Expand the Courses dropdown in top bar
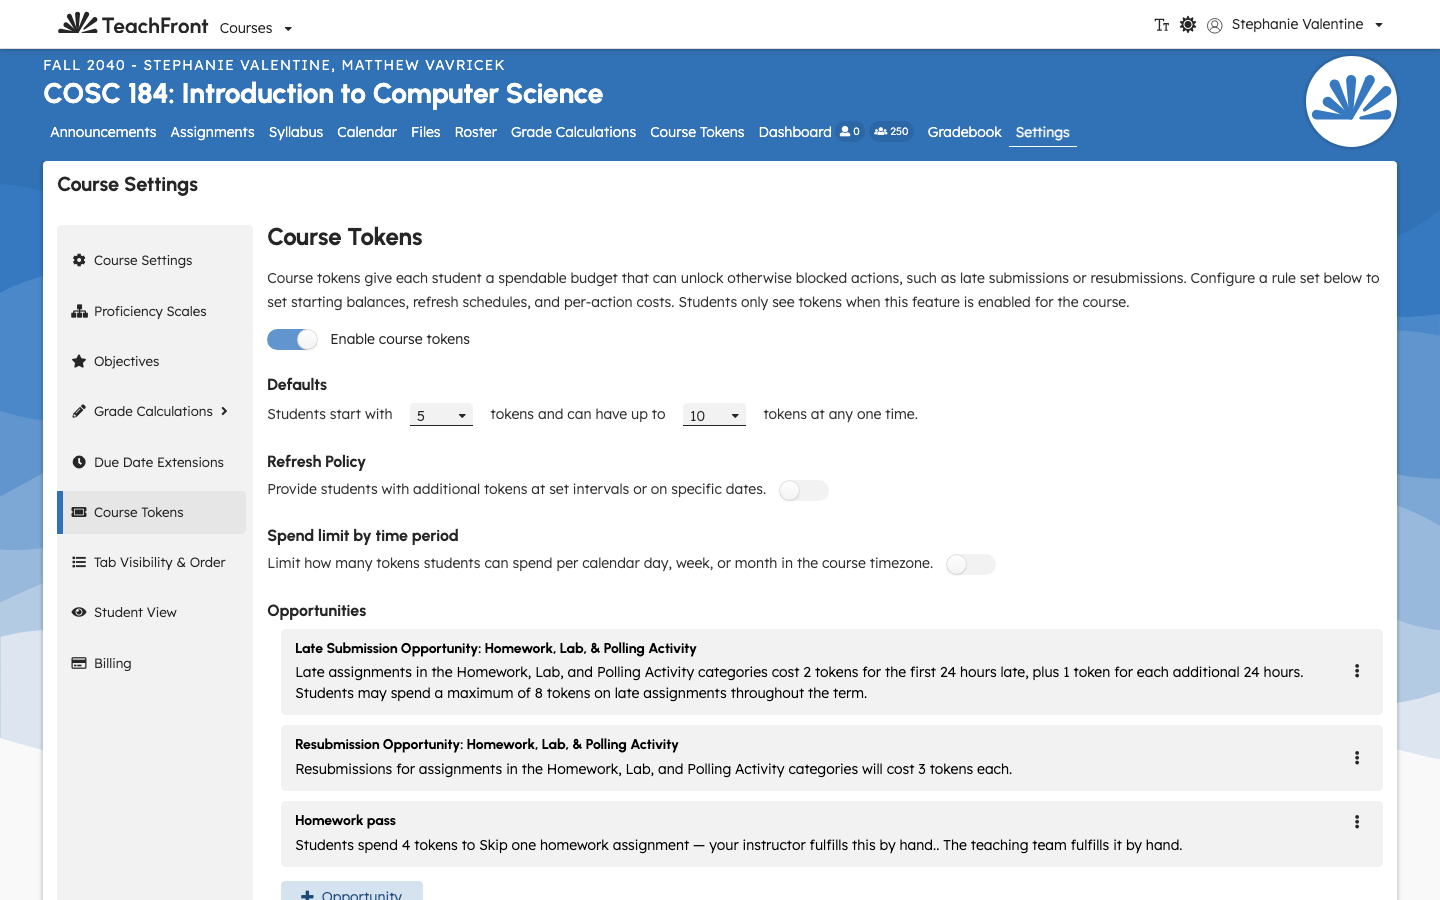The height and width of the screenshot is (900, 1440). pos(256,28)
